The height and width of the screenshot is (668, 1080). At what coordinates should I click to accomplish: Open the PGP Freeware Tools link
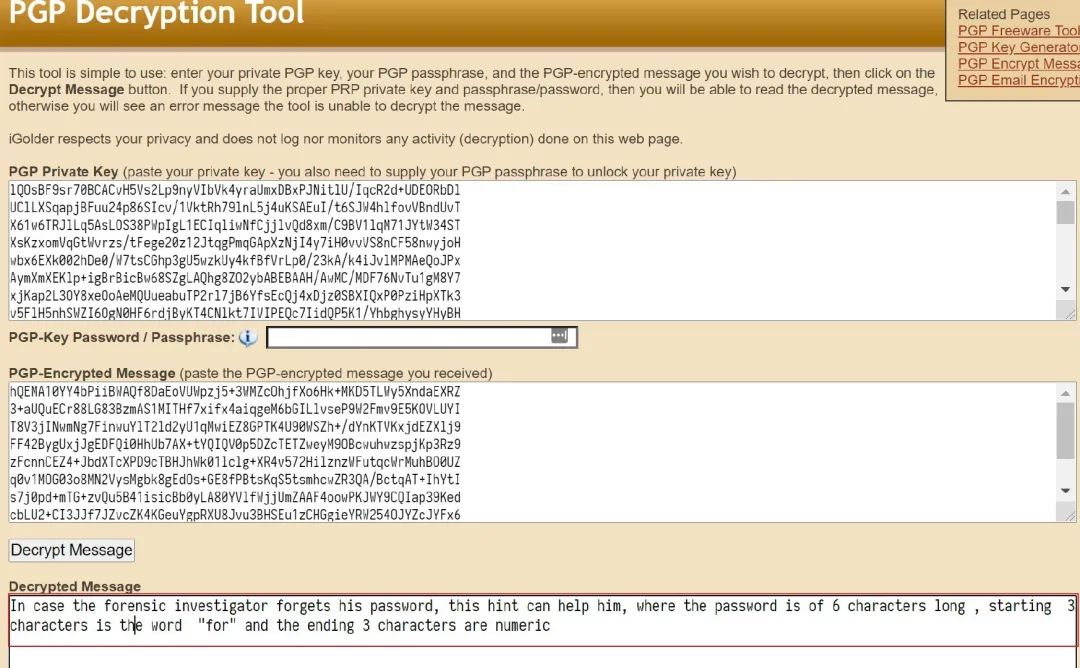tap(1019, 31)
